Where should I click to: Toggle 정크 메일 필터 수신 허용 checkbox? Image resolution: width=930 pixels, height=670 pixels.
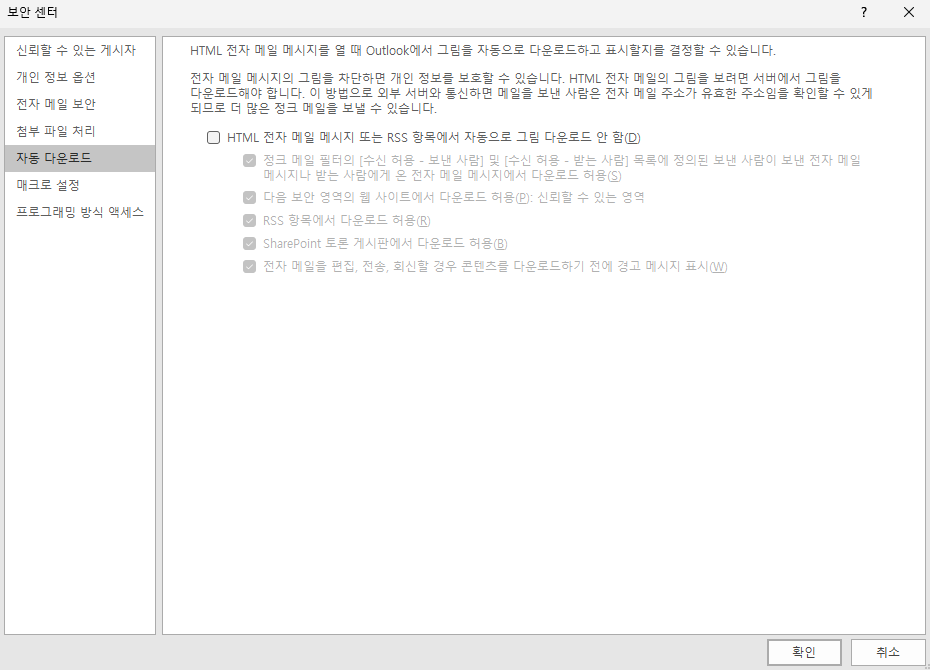click(x=250, y=161)
